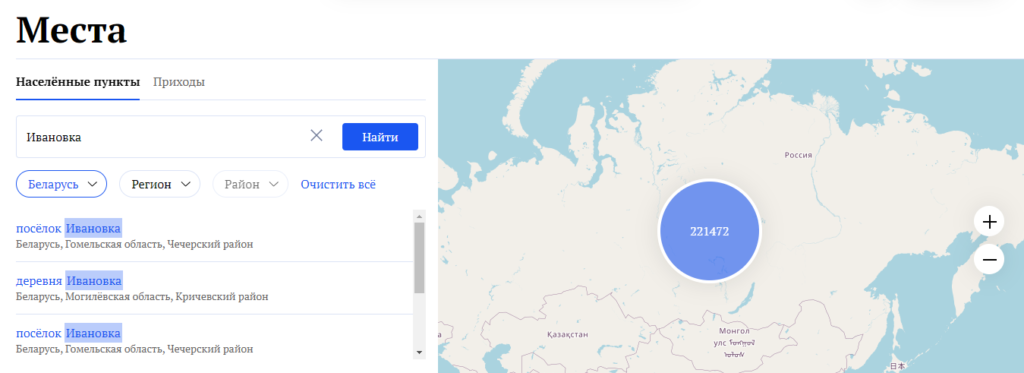Zoom in on the map with plus button
The width and height of the screenshot is (1024, 373).
tap(989, 222)
